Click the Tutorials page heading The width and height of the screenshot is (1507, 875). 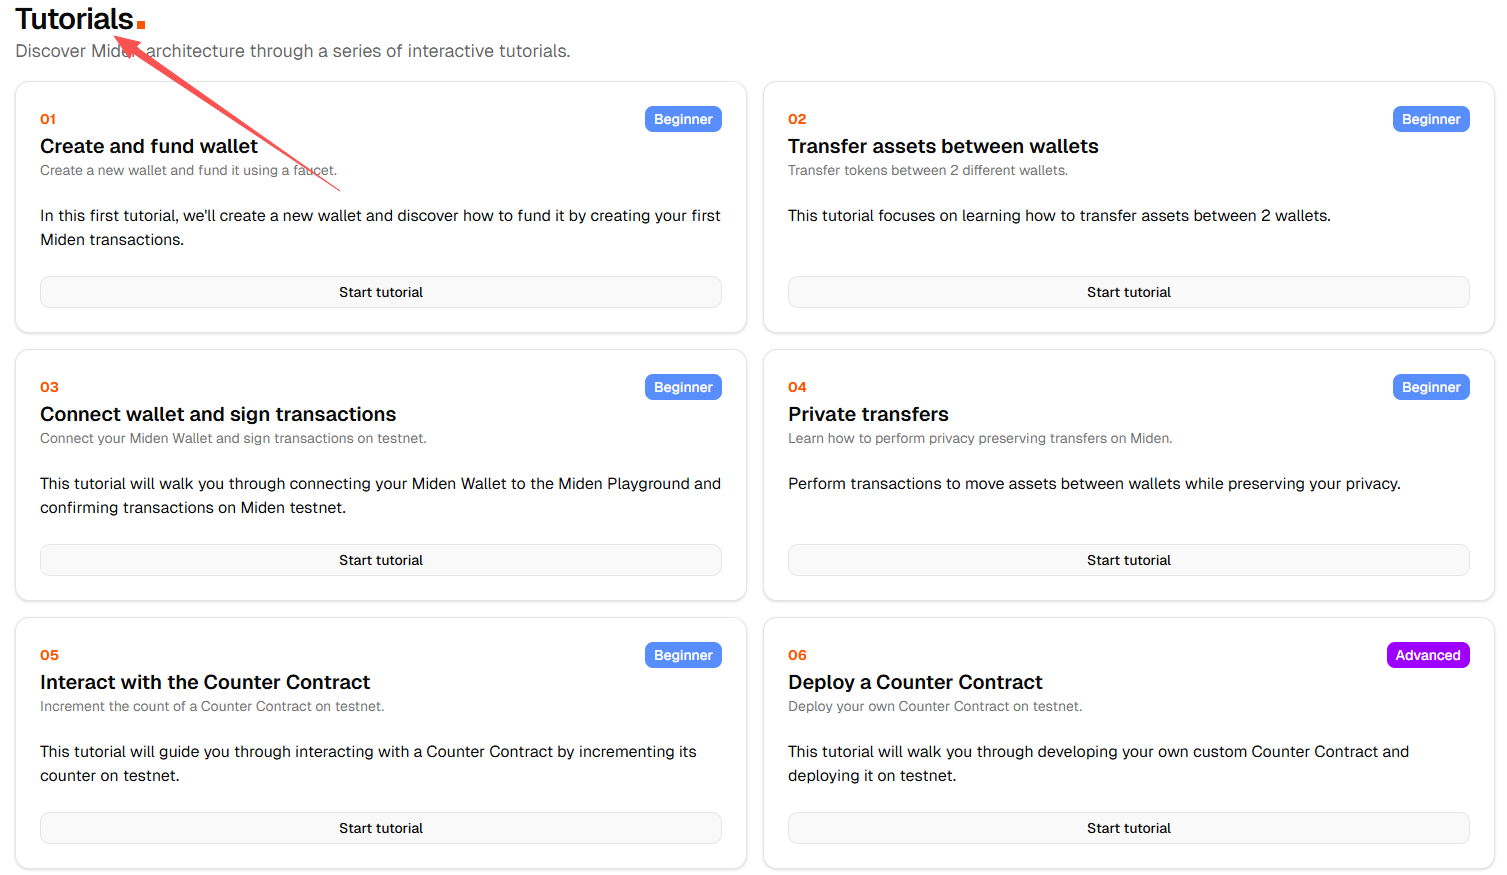point(75,18)
